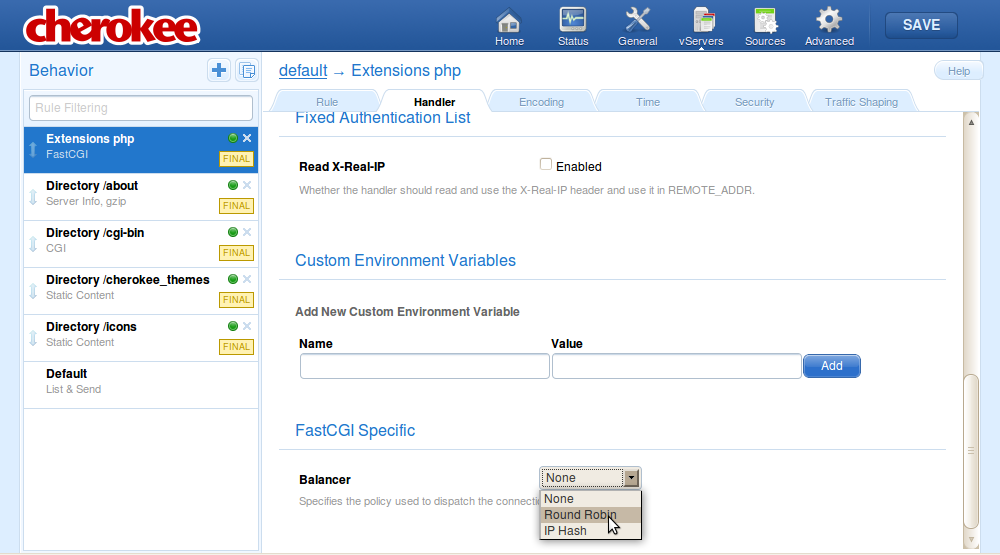Delete the Directory /cherokee_themes rule

click(247, 279)
